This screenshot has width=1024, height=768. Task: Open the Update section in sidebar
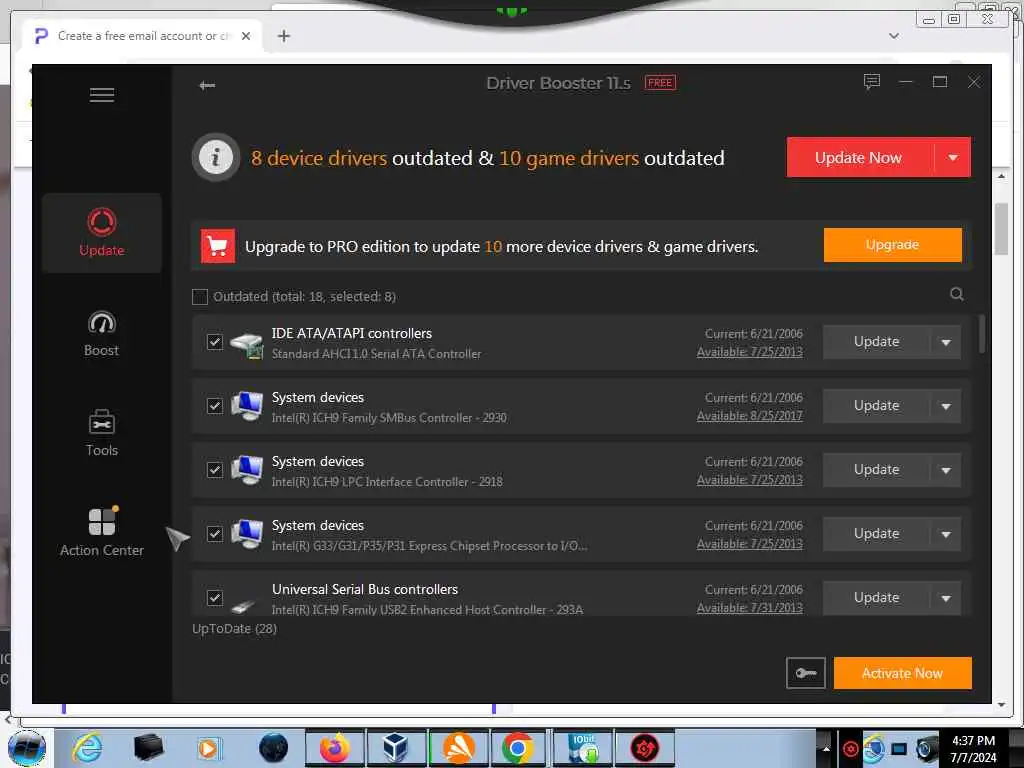tap(101, 232)
